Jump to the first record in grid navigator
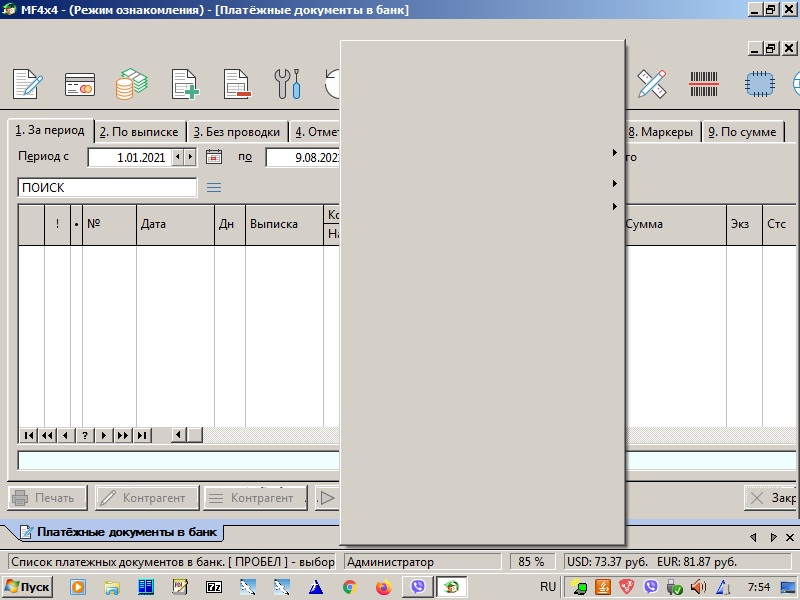Viewport: 800px width, 600px height. click(x=28, y=435)
